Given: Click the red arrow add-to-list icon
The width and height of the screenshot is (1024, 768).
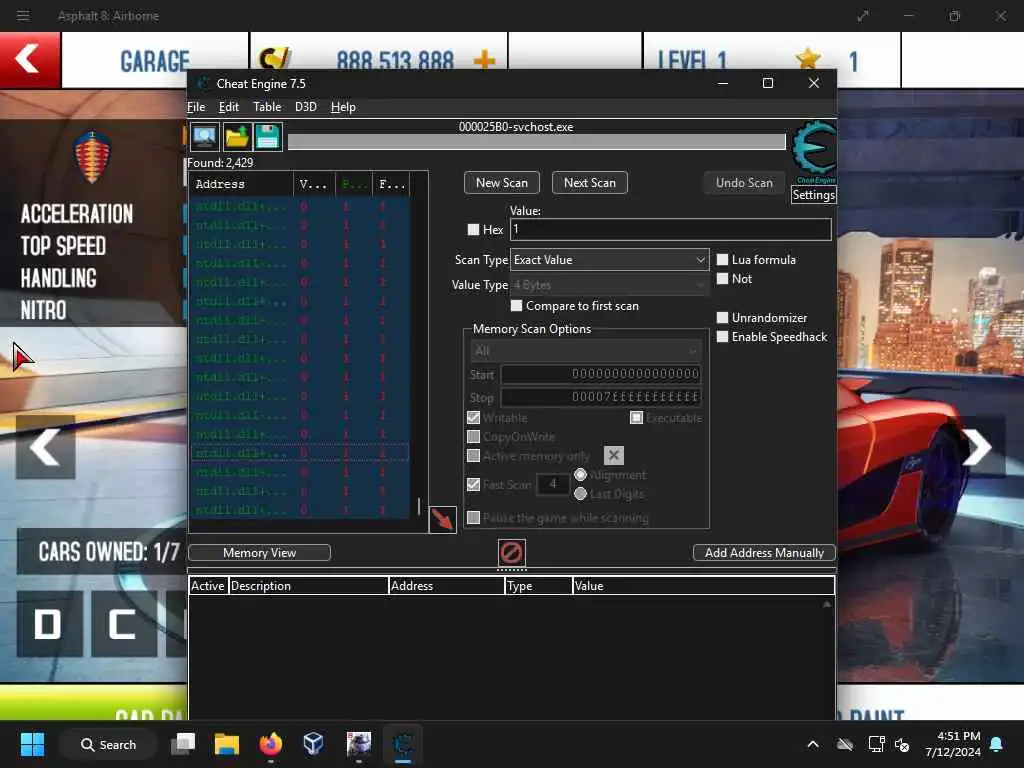Looking at the screenshot, I should [x=442, y=519].
